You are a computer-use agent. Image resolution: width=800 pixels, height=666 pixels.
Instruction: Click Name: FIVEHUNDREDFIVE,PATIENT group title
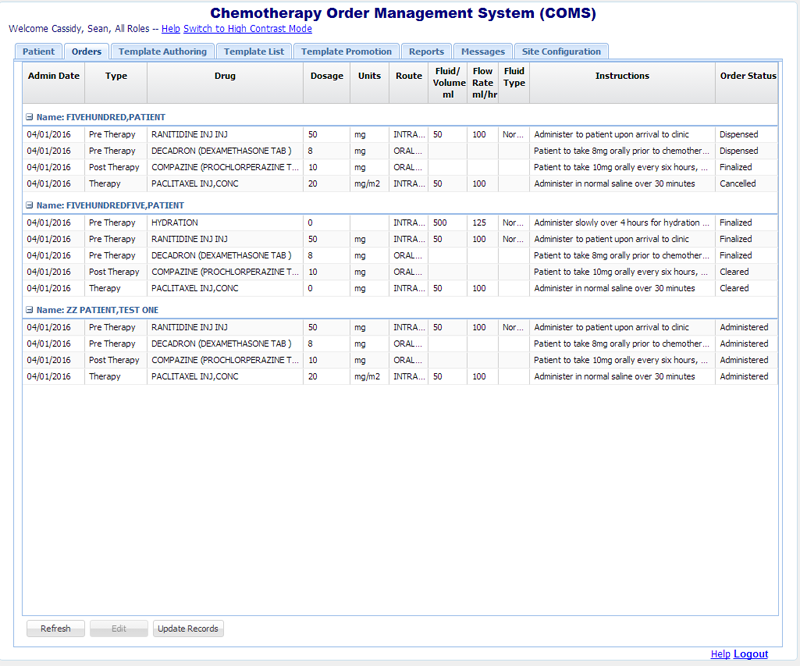pos(110,205)
